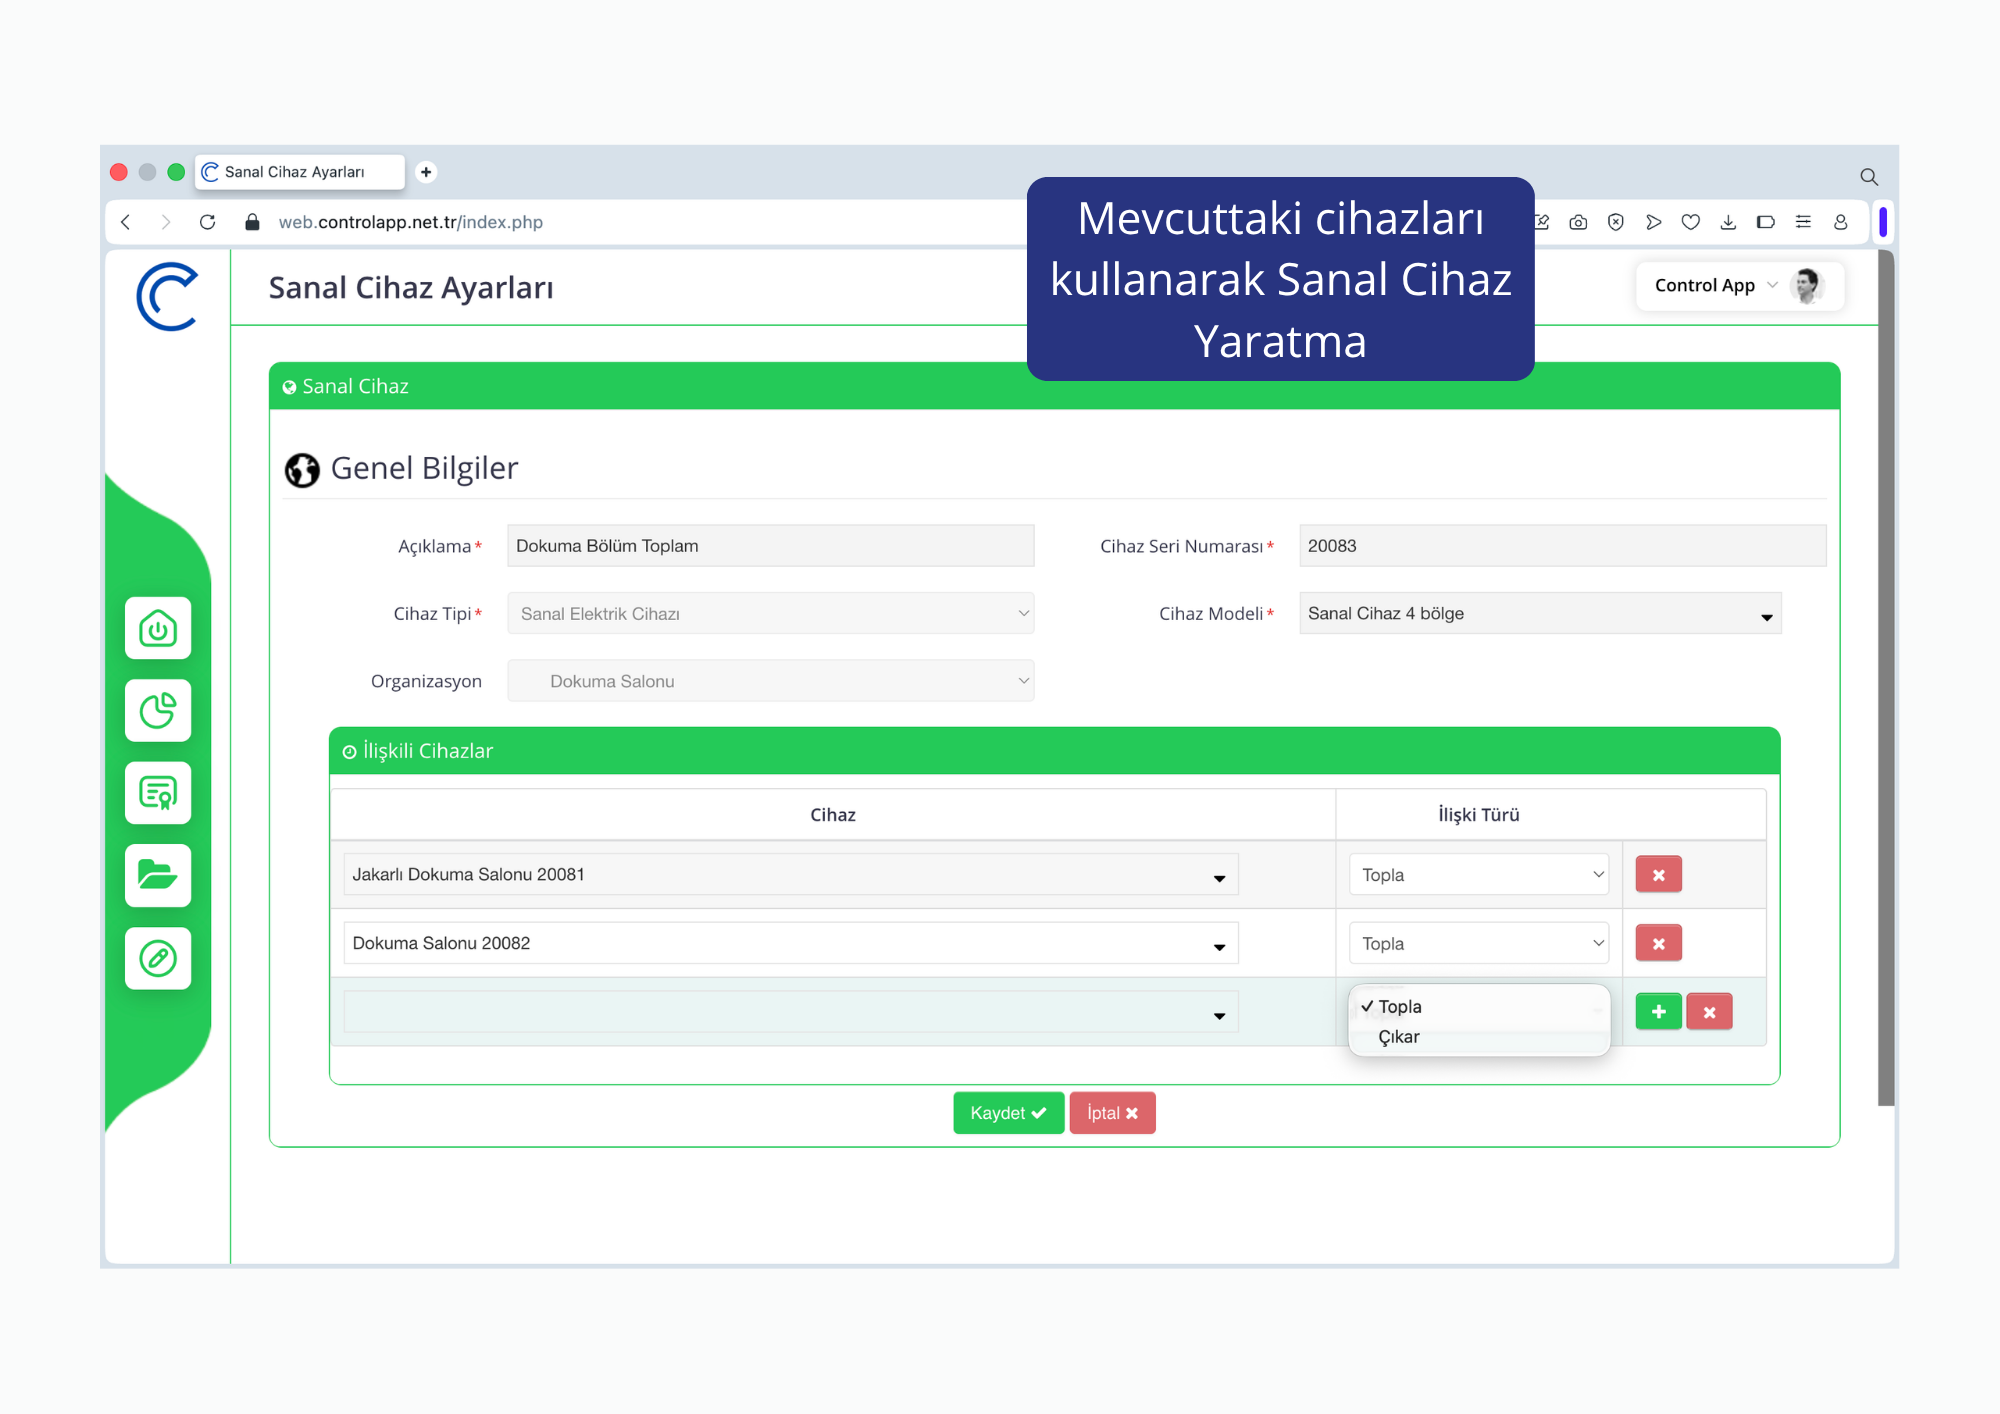The height and width of the screenshot is (1414, 2000).
Task: Select Çıkar in the open list
Action: click(1478, 1037)
